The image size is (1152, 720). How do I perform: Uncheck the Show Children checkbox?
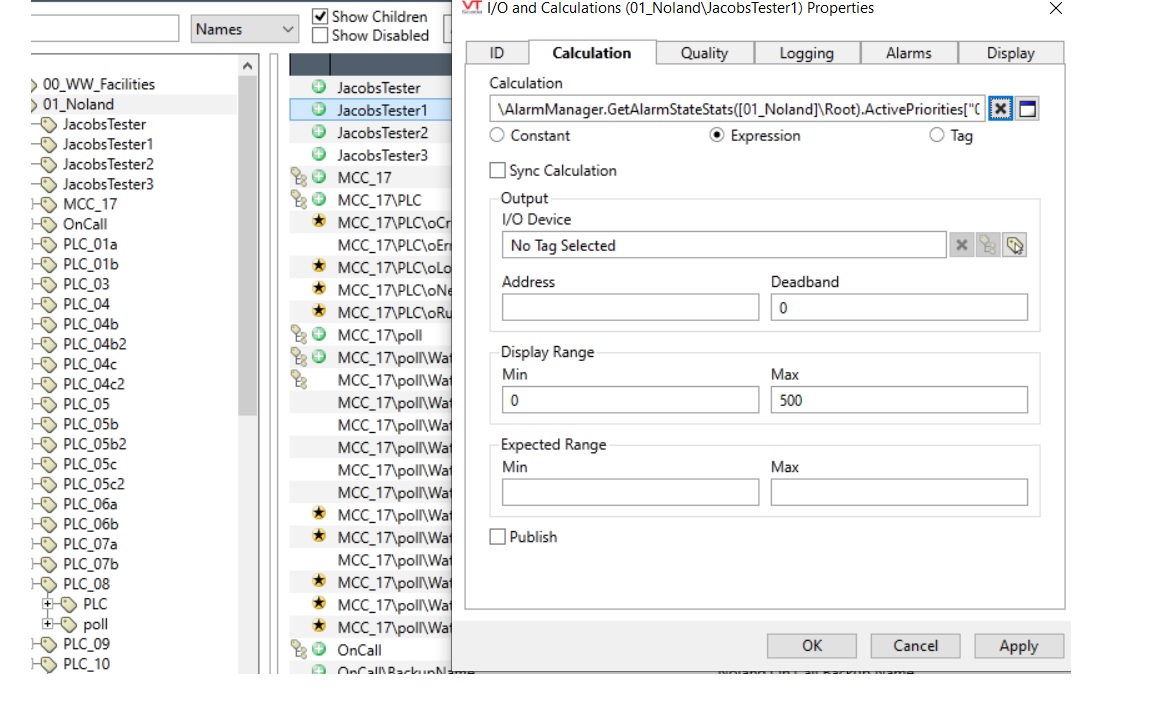[320, 16]
